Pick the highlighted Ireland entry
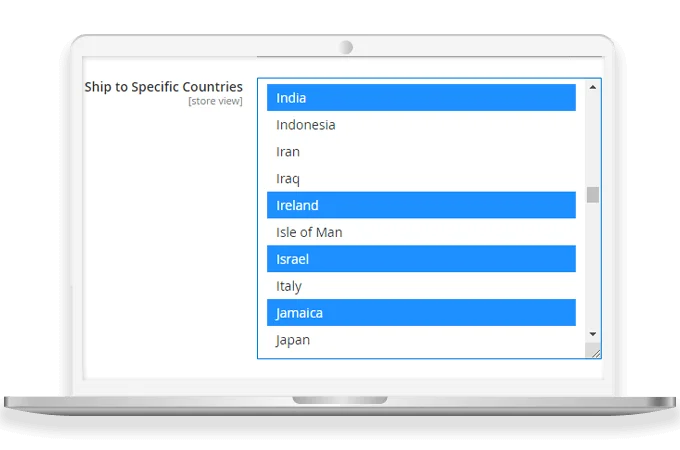Image resolution: width=680 pixels, height=450 pixels. pos(420,205)
